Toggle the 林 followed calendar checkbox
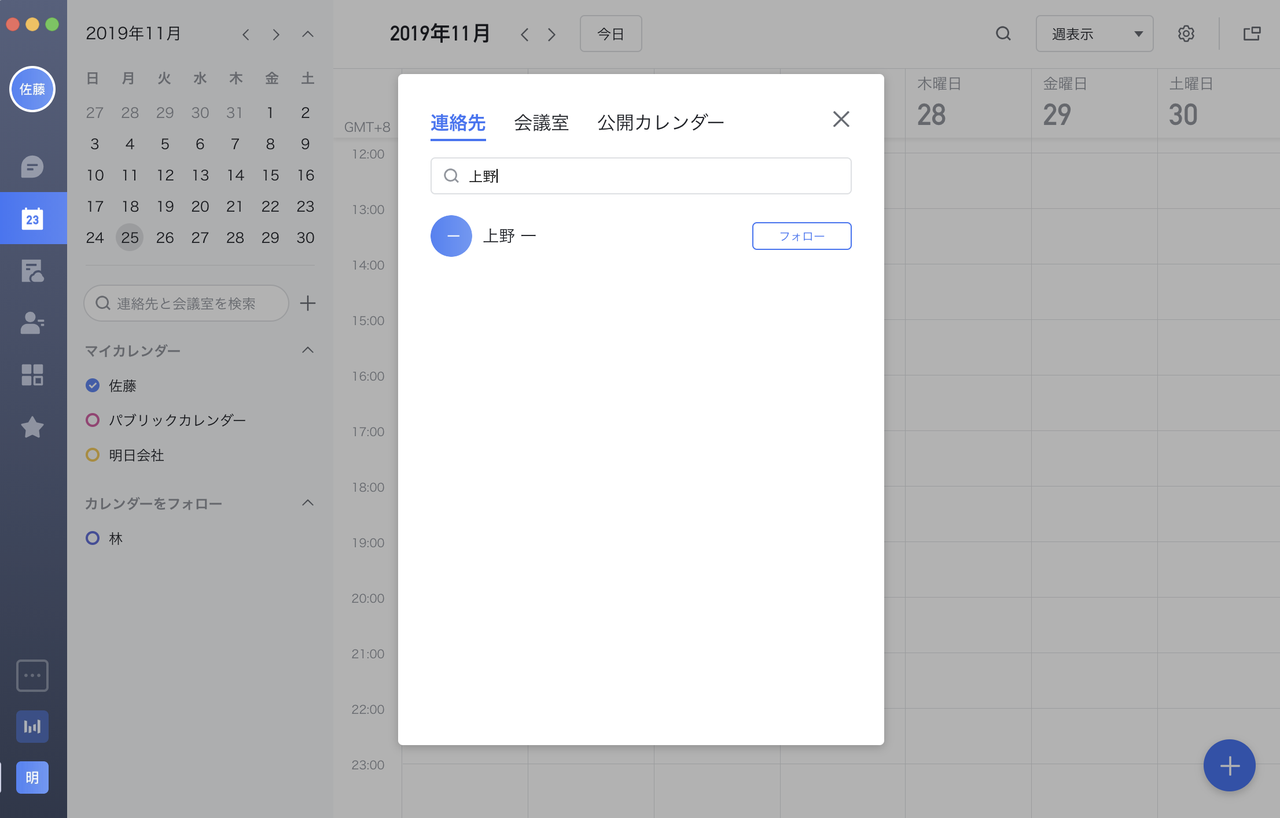This screenshot has height=818, width=1280. coord(93,538)
